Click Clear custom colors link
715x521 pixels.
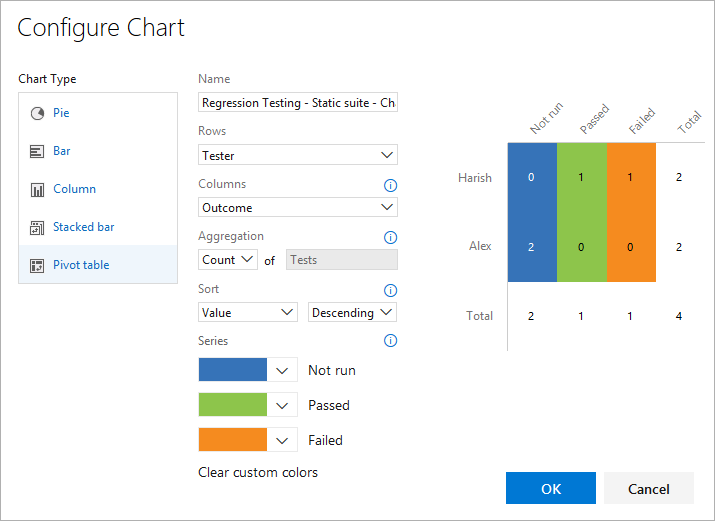pos(258,472)
